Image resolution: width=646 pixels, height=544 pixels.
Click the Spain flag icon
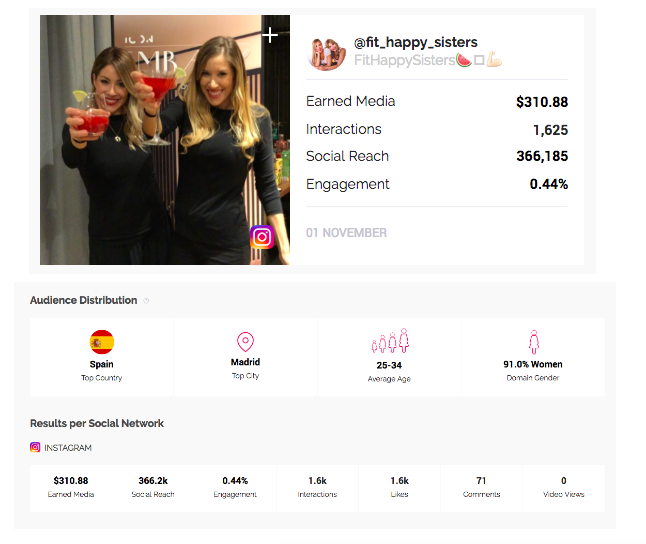coord(102,342)
